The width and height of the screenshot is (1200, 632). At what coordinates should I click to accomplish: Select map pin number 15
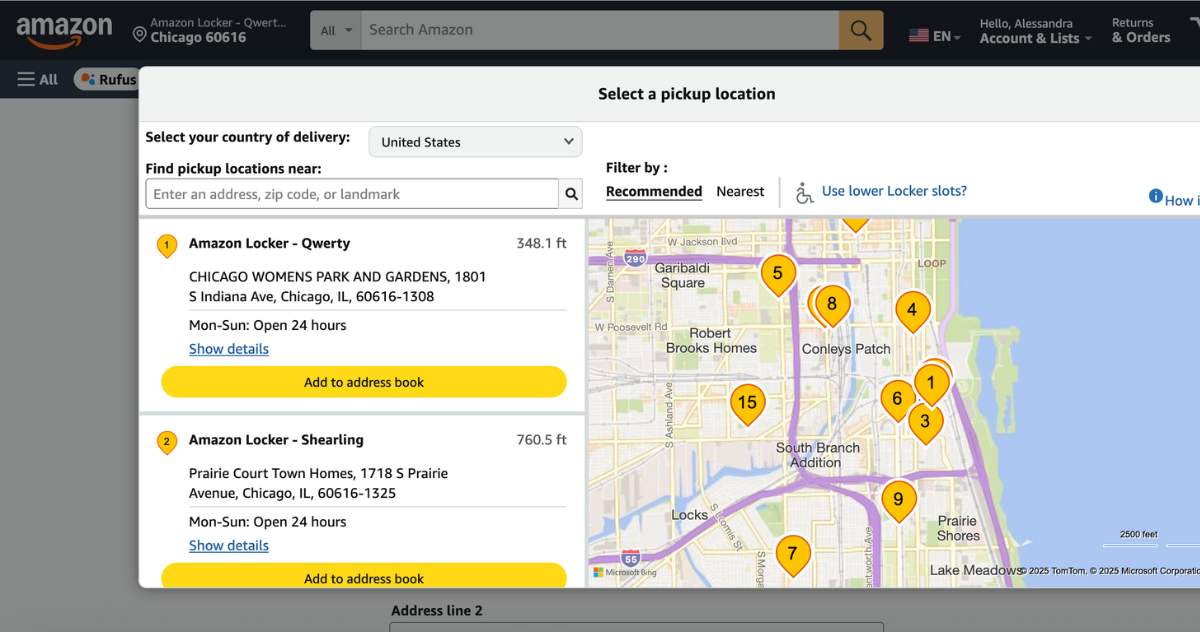tap(747, 404)
